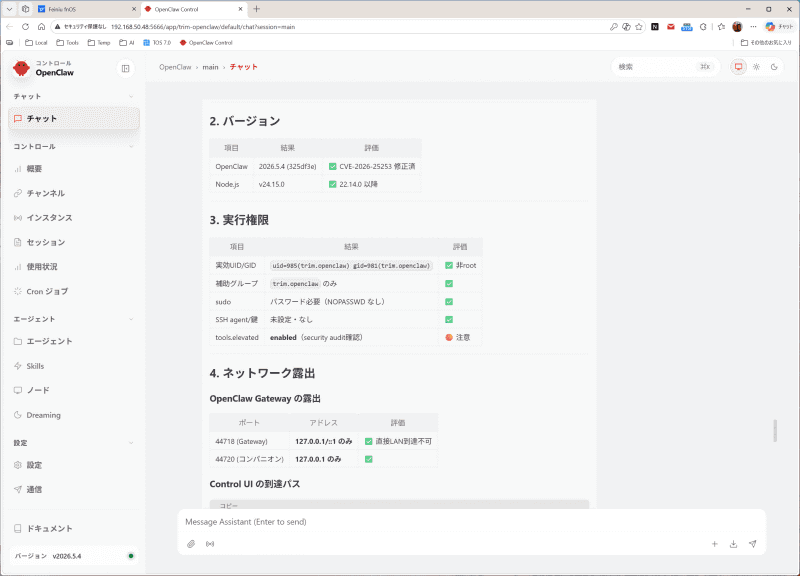The image size is (800, 576).
Task: Collapse the 設定 section chevron
Action: point(131,443)
